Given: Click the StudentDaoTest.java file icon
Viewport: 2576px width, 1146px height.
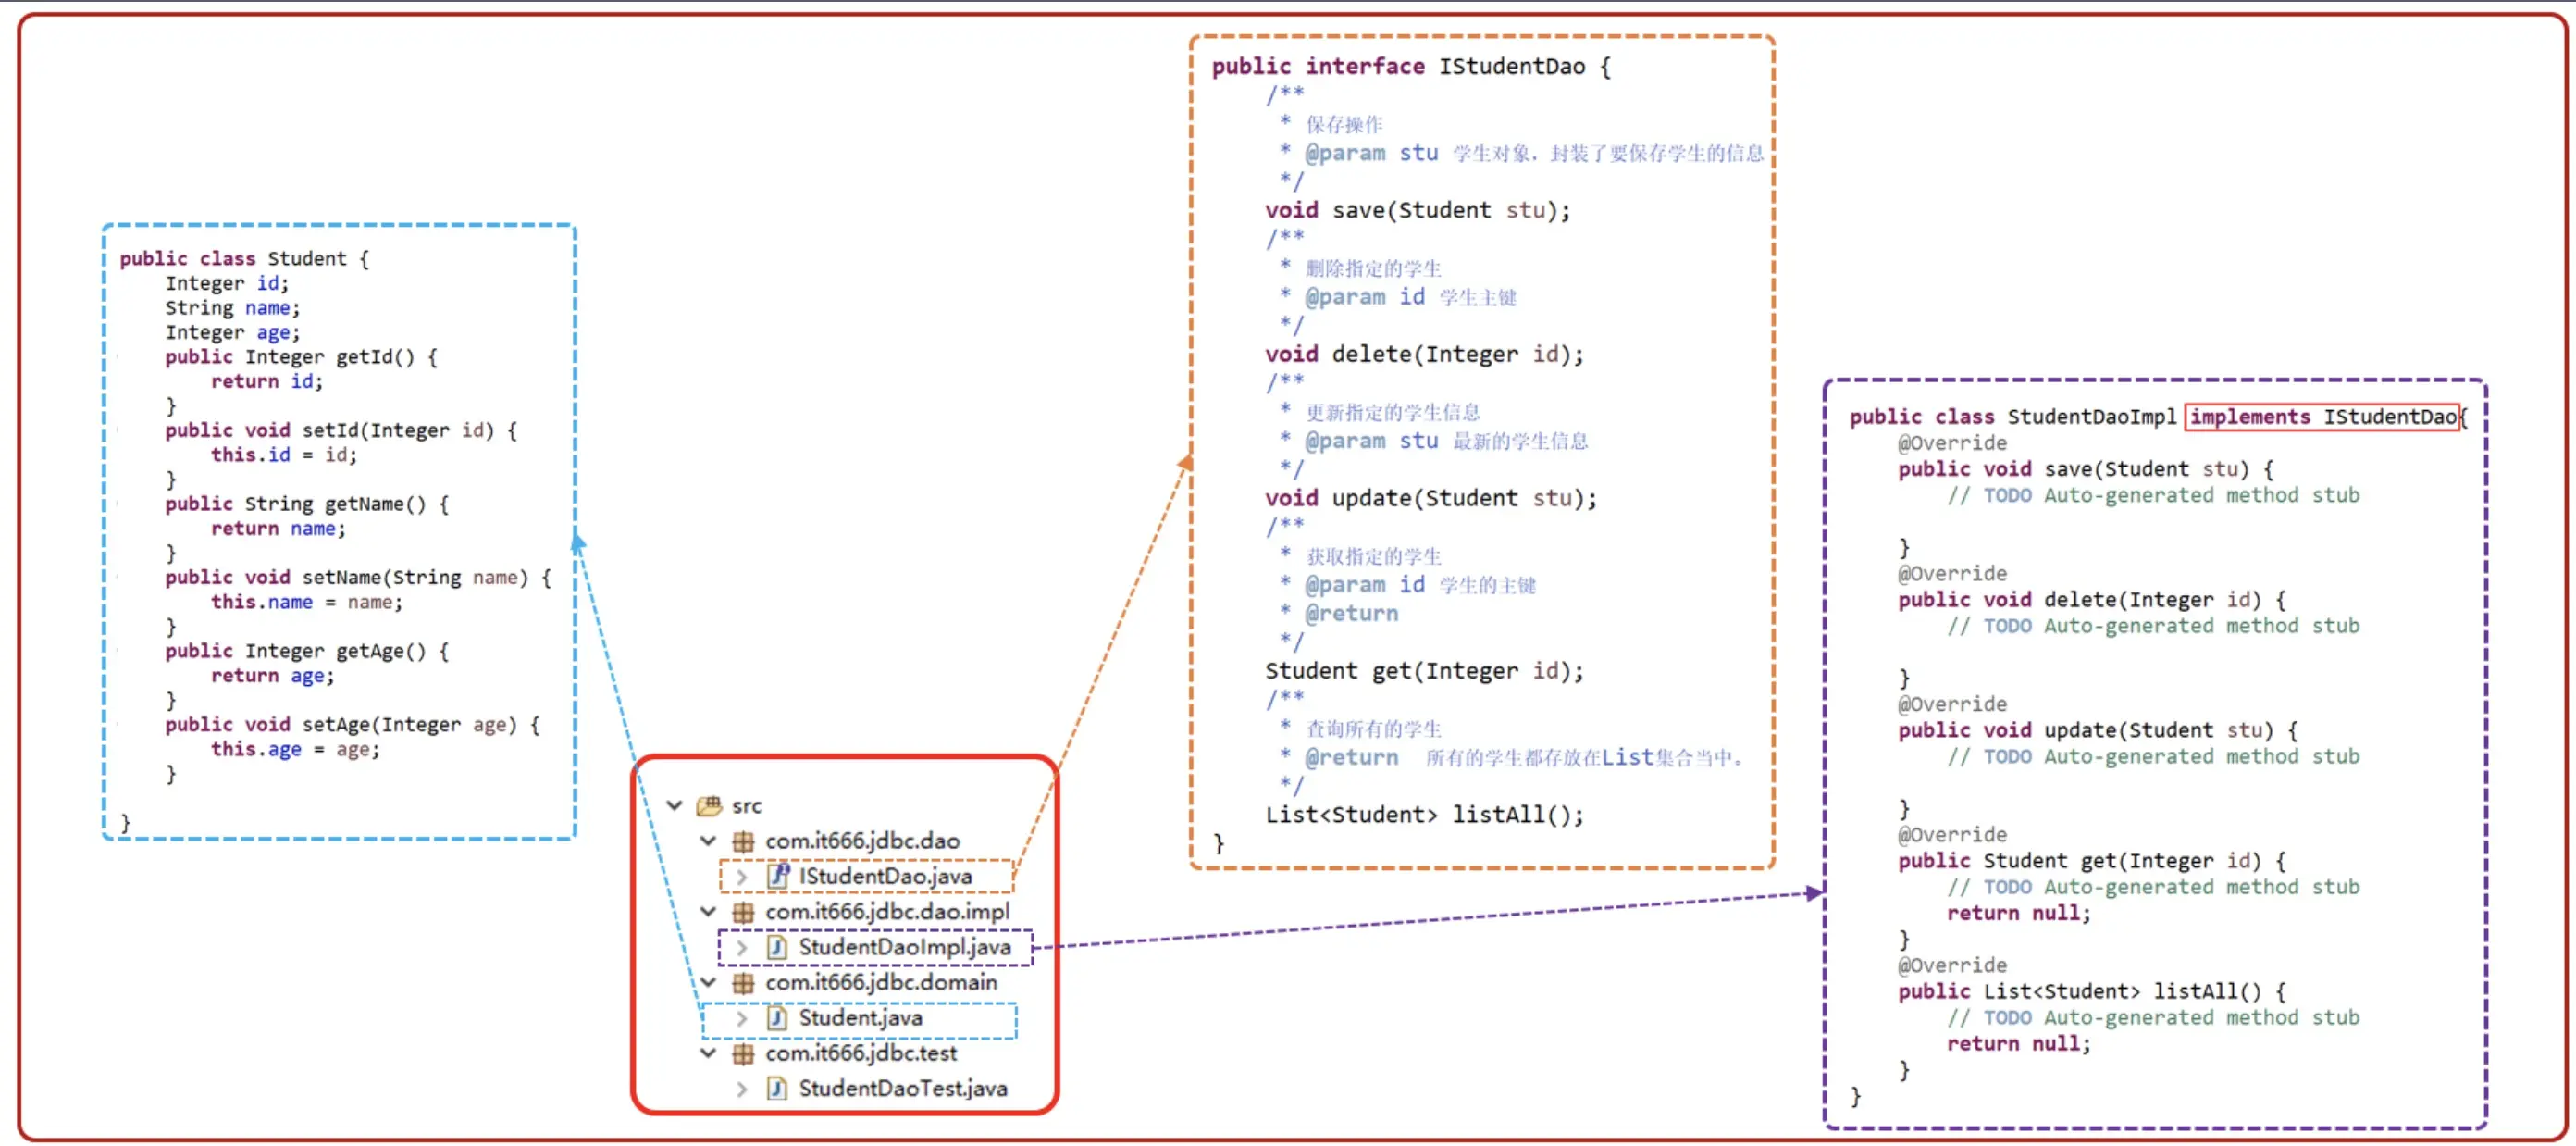Looking at the screenshot, I should [x=777, y=1088].
